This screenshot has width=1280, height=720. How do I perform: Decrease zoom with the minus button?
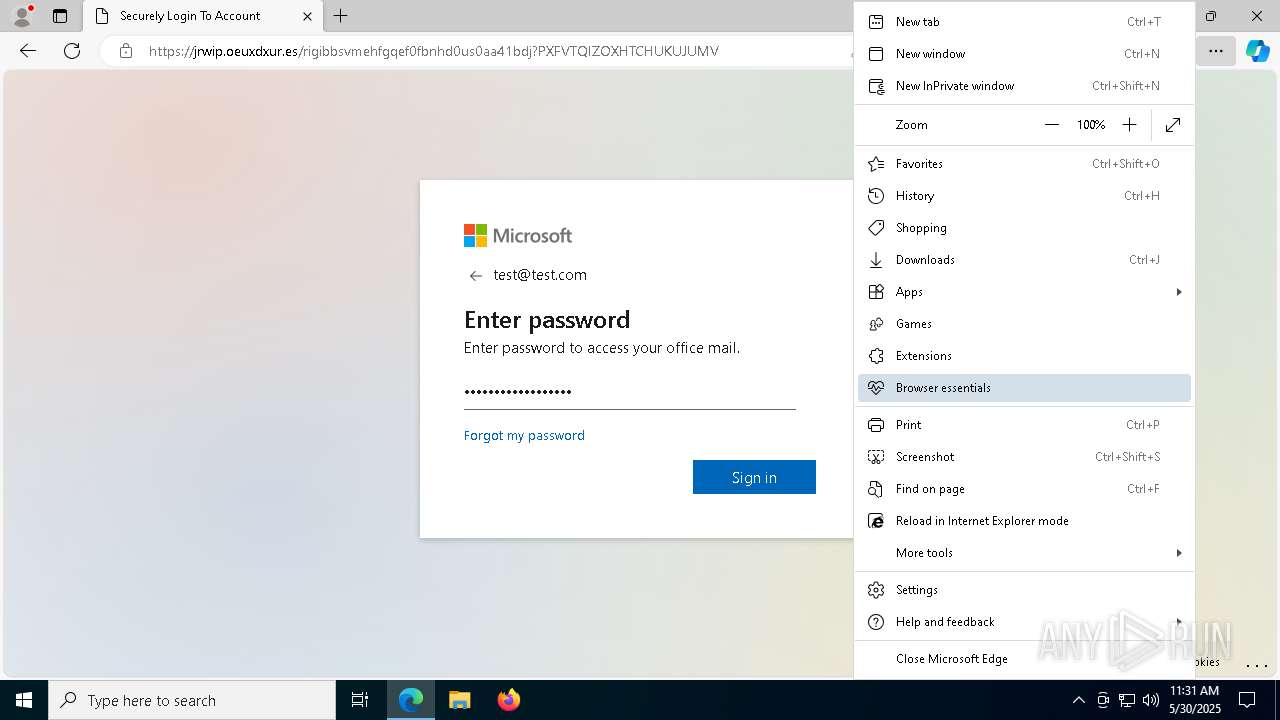pyautogui.click(x=1051, y=125)
